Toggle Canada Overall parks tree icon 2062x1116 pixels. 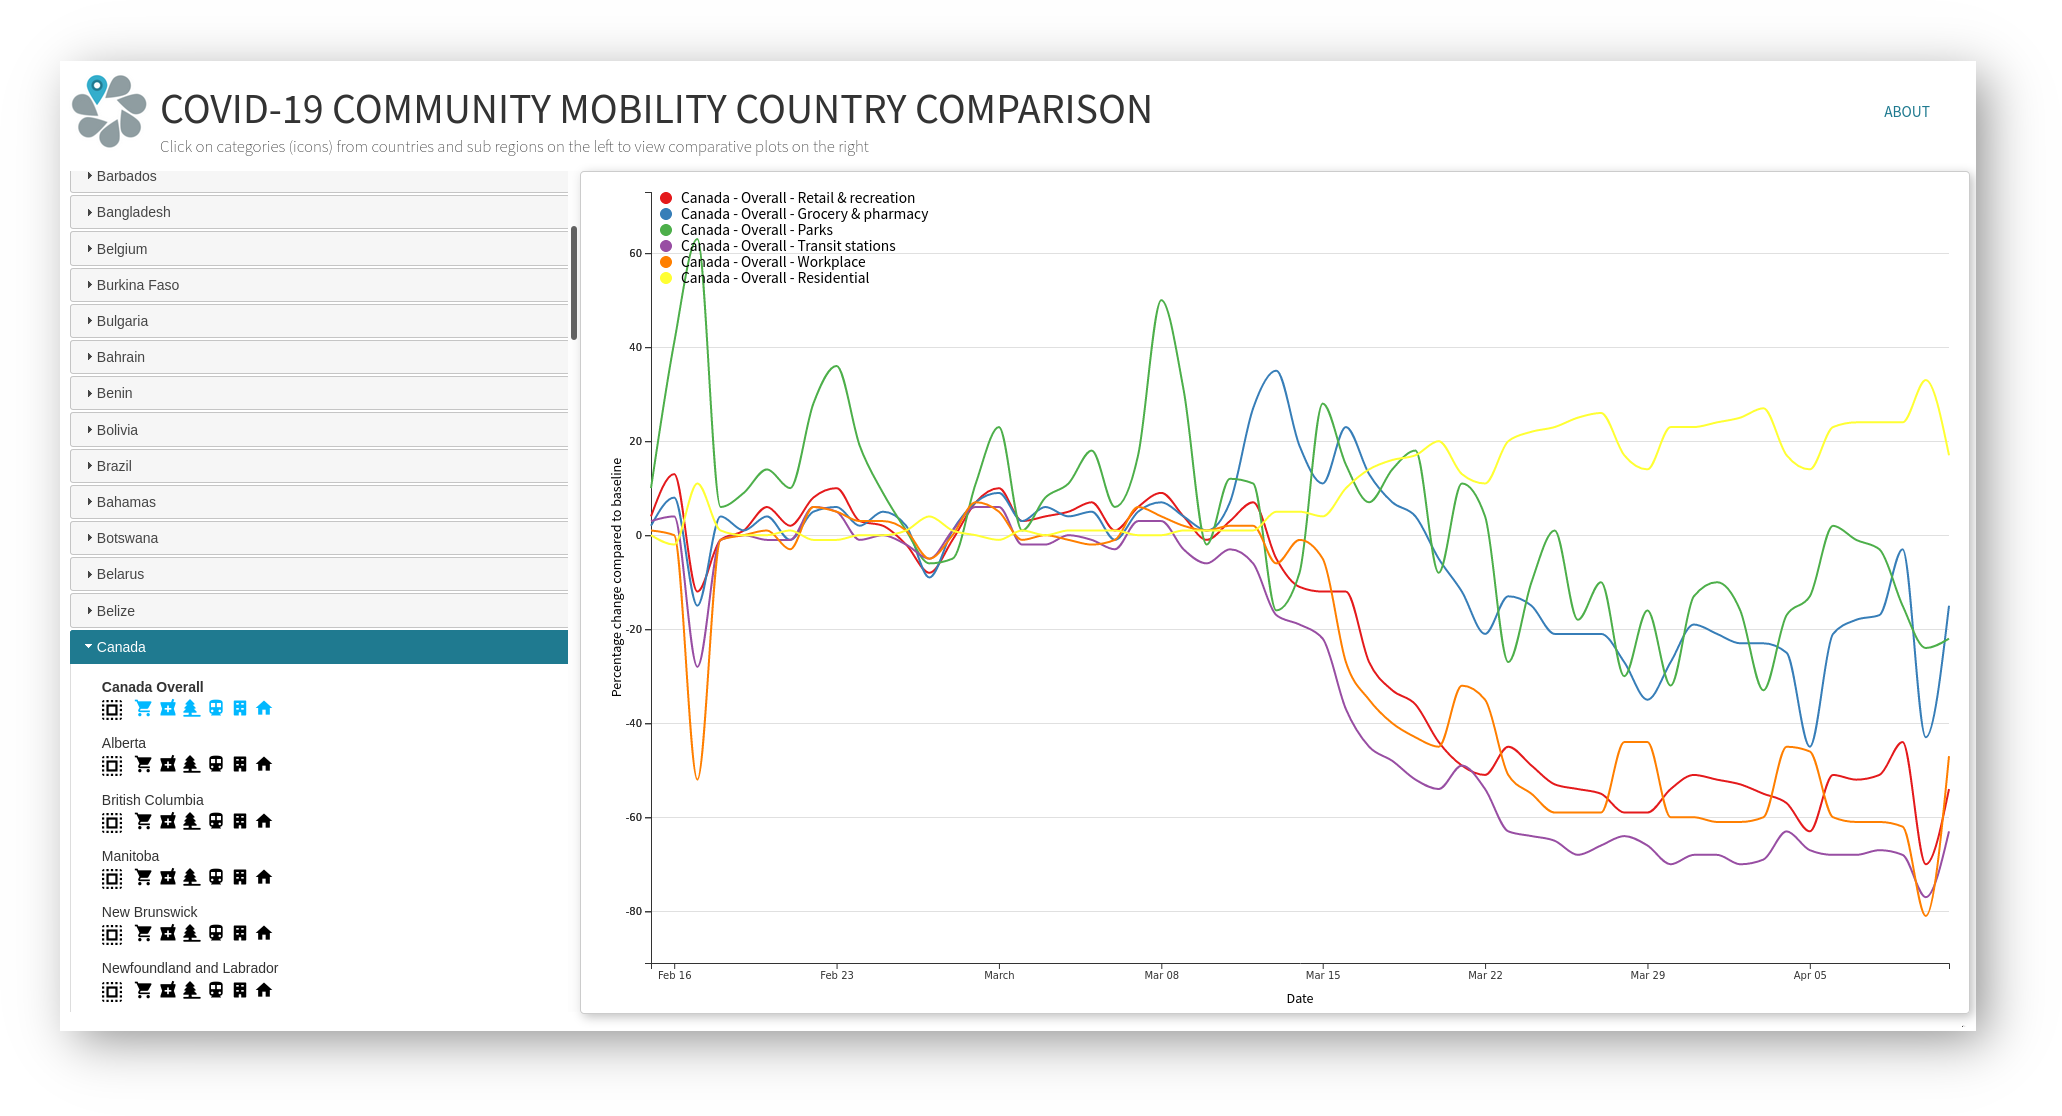(191, 708)
